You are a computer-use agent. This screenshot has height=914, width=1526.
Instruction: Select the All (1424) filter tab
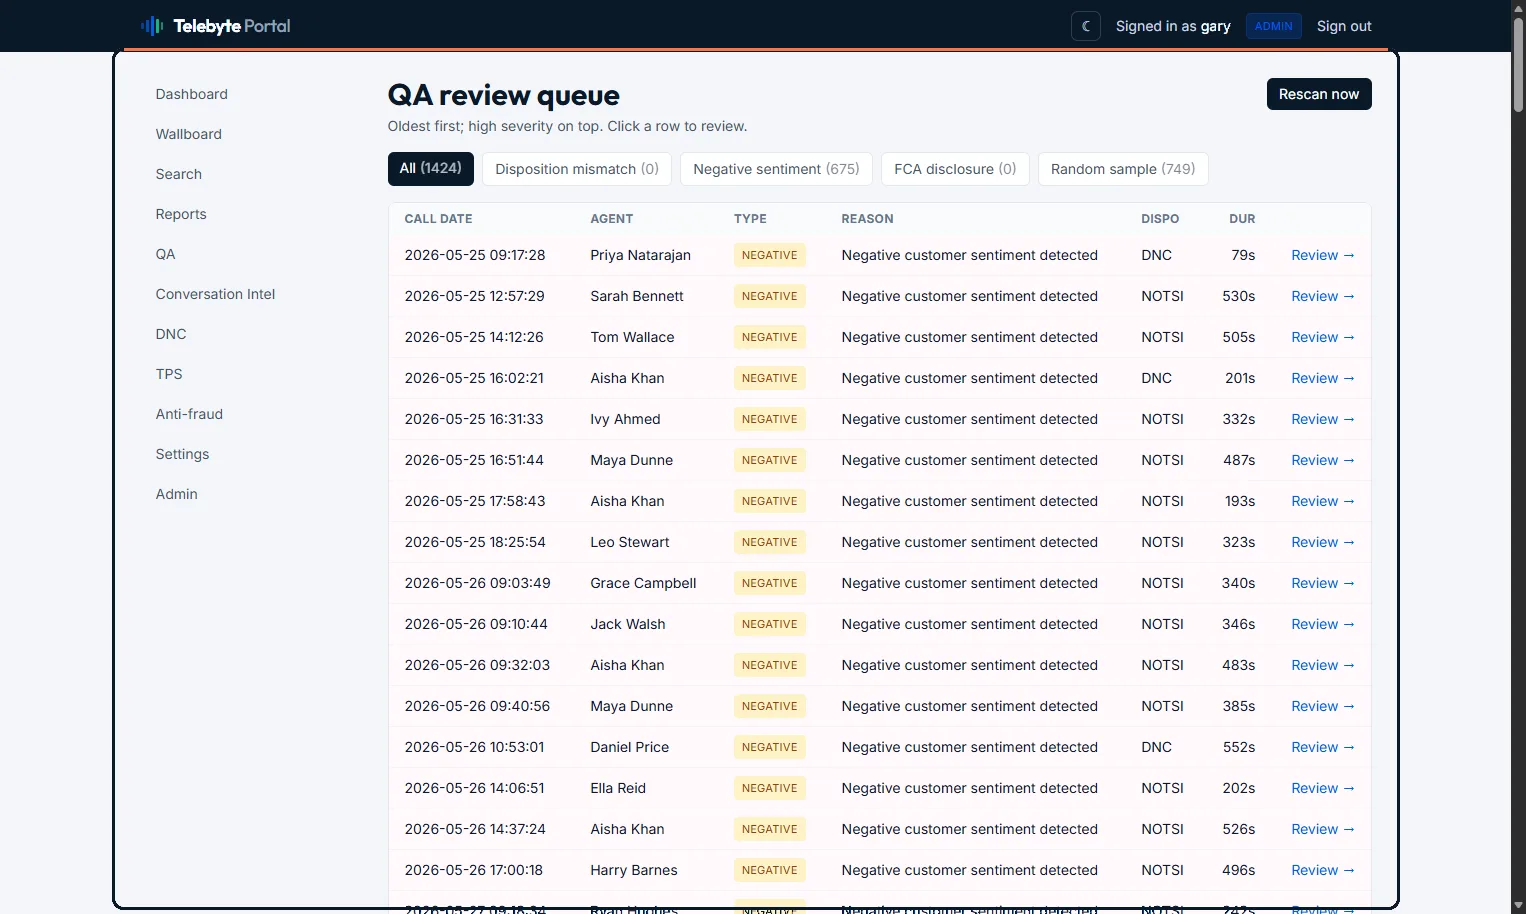tap(431, 169)
